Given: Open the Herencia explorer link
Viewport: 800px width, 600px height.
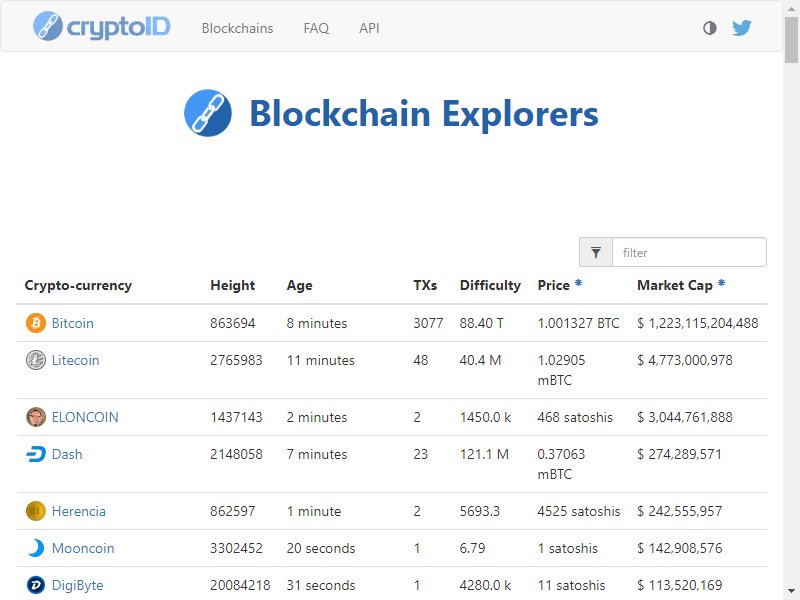Looking at the screenshot, I should pyautogui.click(x=79, y=511).
